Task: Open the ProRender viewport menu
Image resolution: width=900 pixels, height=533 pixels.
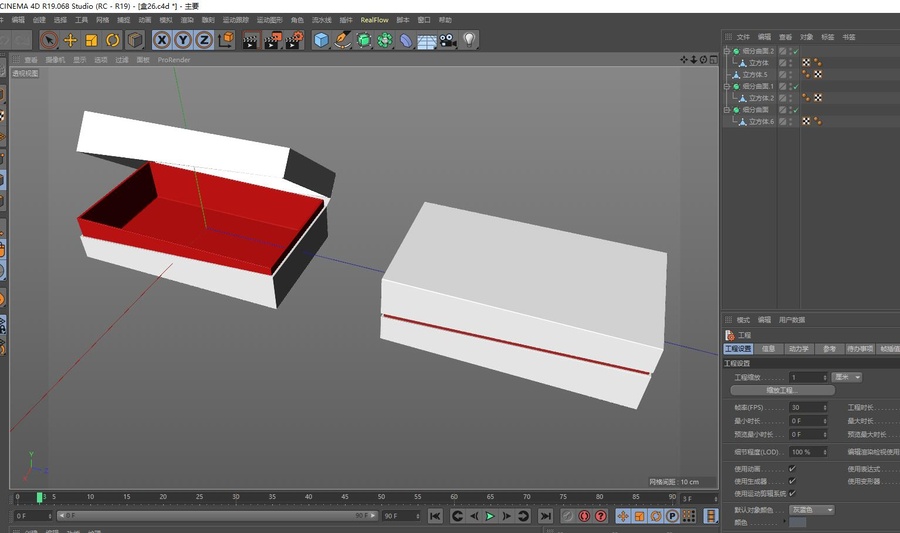Action: pos(174,60)
